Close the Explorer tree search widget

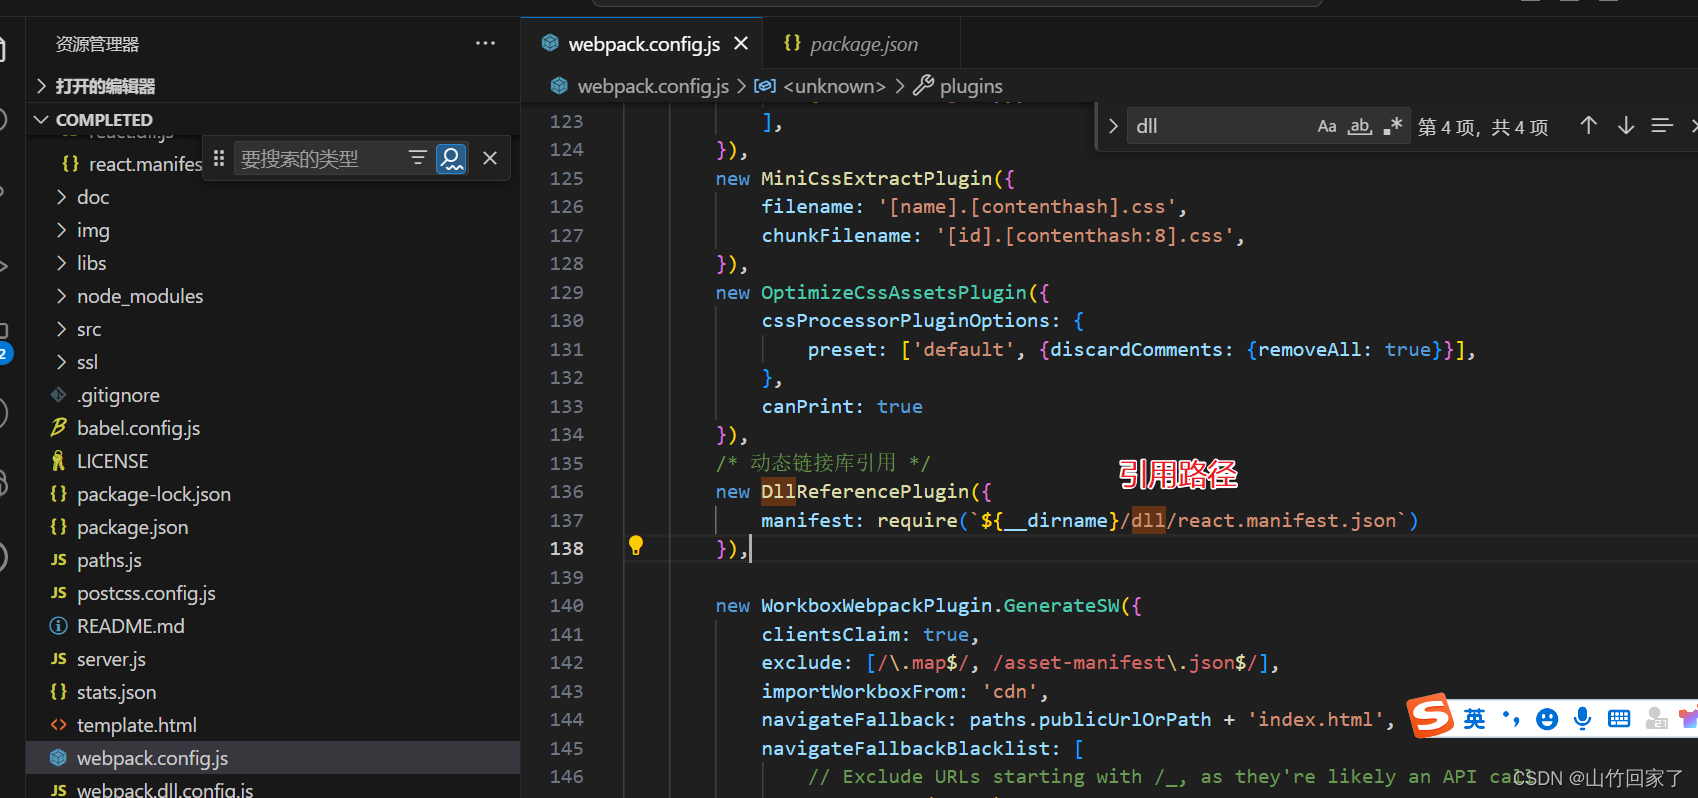(x=490, y=158)
